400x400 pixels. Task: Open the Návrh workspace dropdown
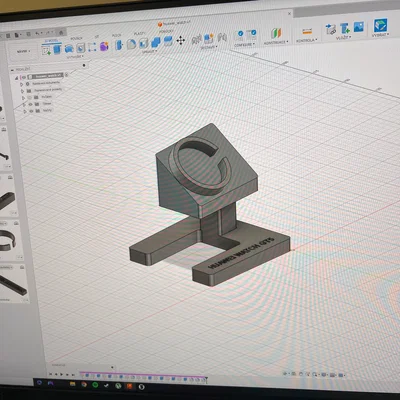23,52
